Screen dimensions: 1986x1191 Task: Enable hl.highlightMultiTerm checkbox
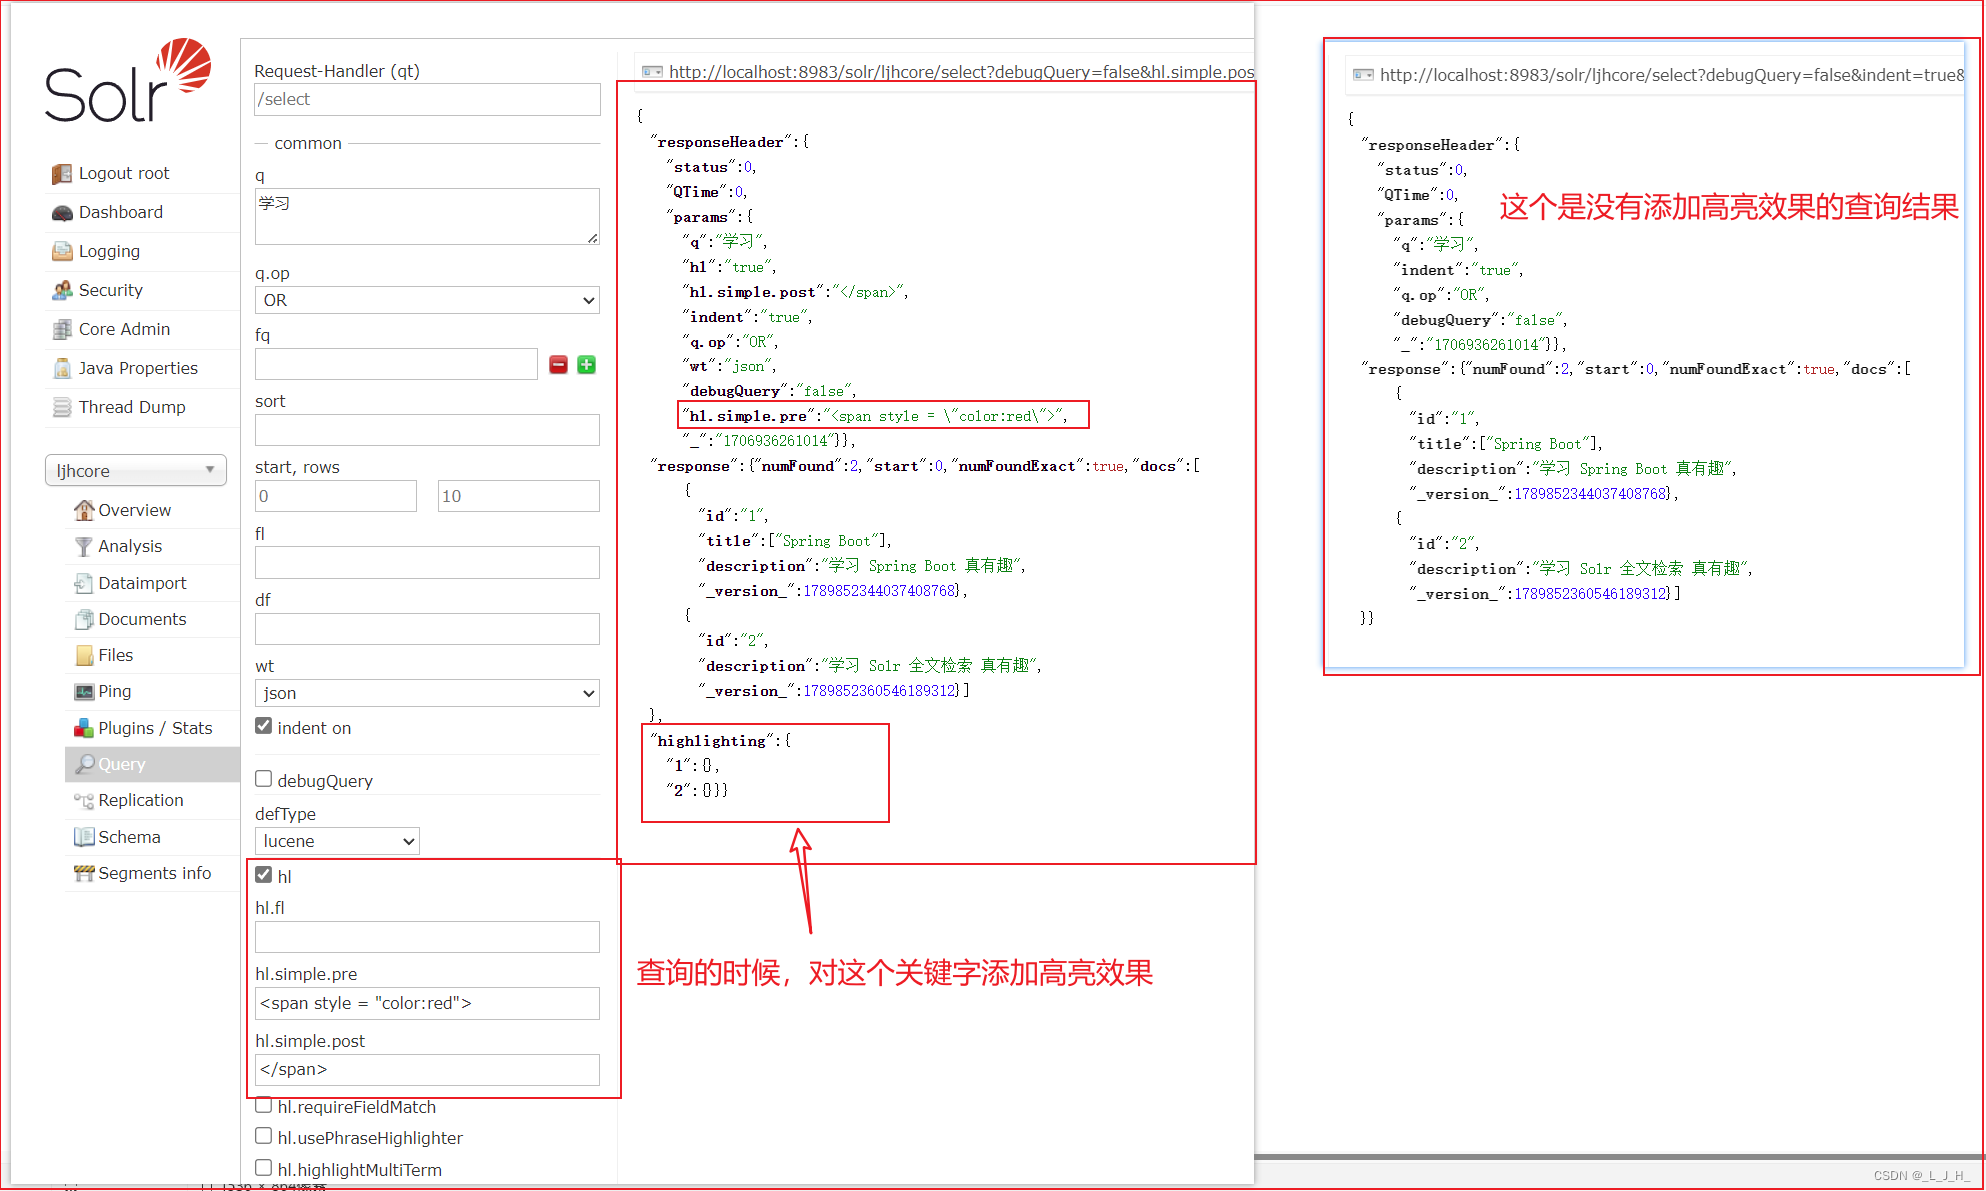point(264,1168)
